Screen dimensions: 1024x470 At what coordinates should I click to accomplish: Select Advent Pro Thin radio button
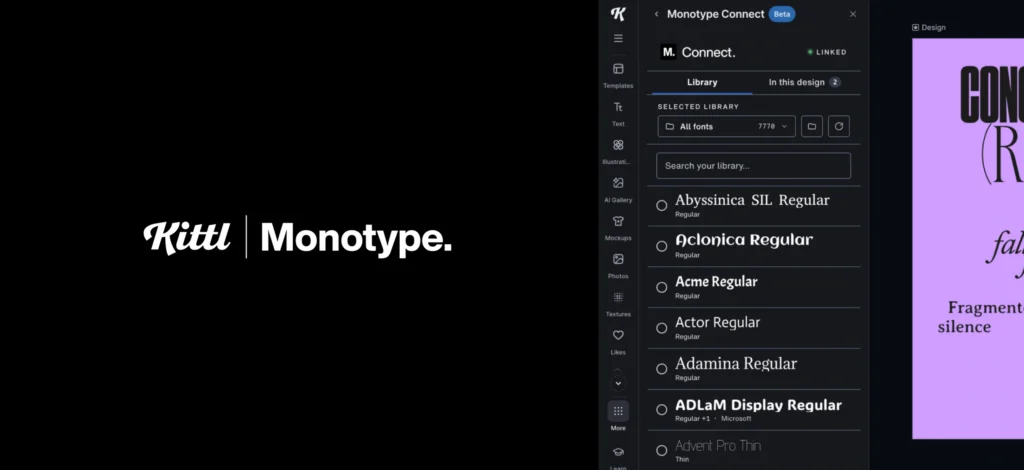click(662, 450)
